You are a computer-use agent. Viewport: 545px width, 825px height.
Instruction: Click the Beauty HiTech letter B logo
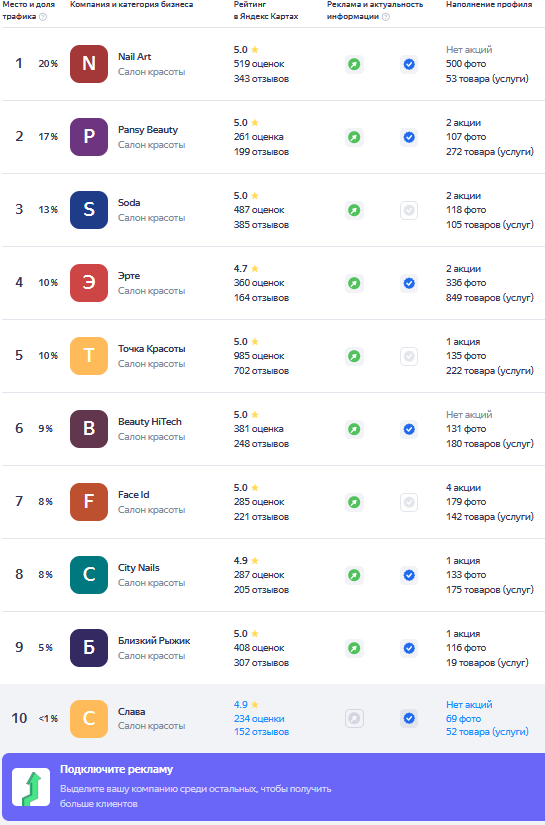point(89,429)
